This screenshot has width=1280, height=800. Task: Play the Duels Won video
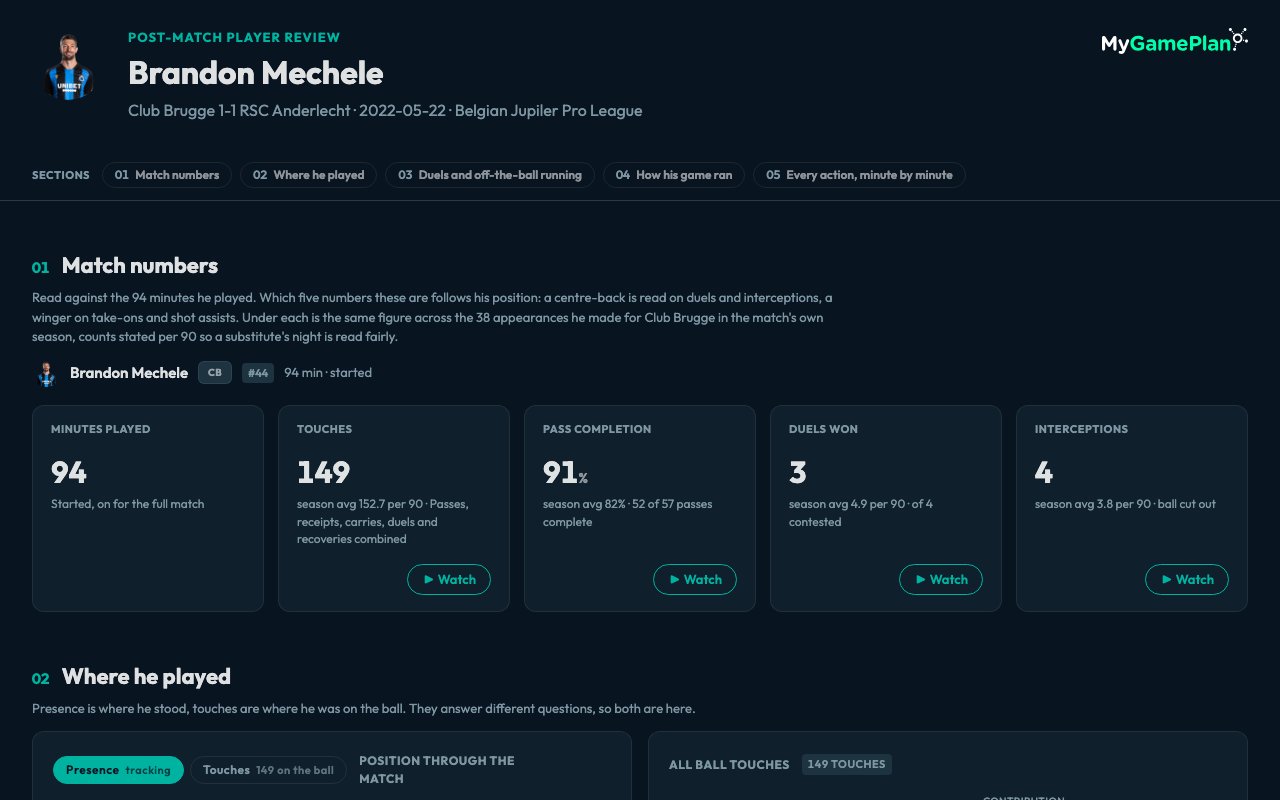pyautogui.click(x=941, y=580)
